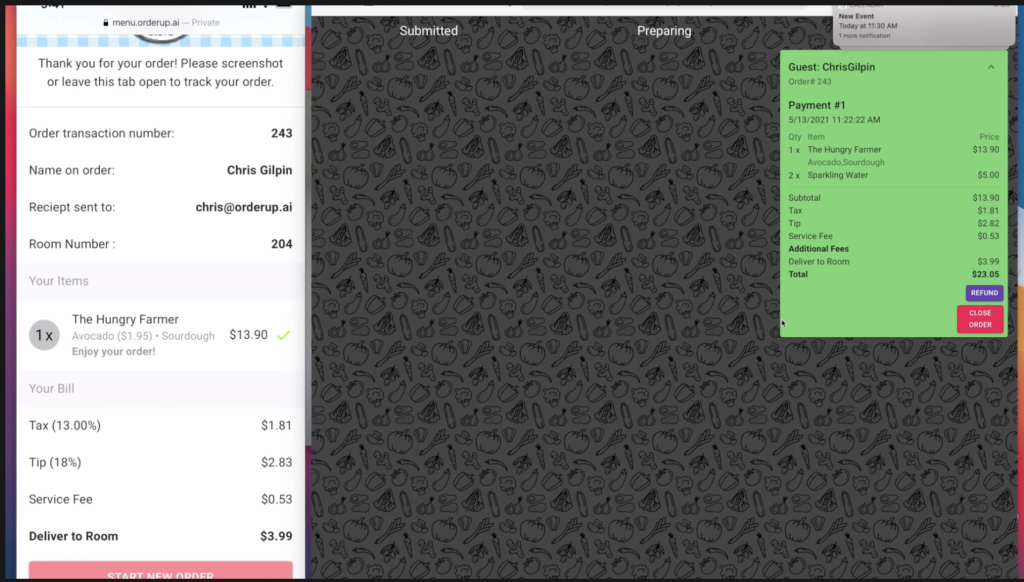Click the Total $23.05 amount on card
Screen dimensions: 1024x582
pyautogui.click(x=985, y=274)
